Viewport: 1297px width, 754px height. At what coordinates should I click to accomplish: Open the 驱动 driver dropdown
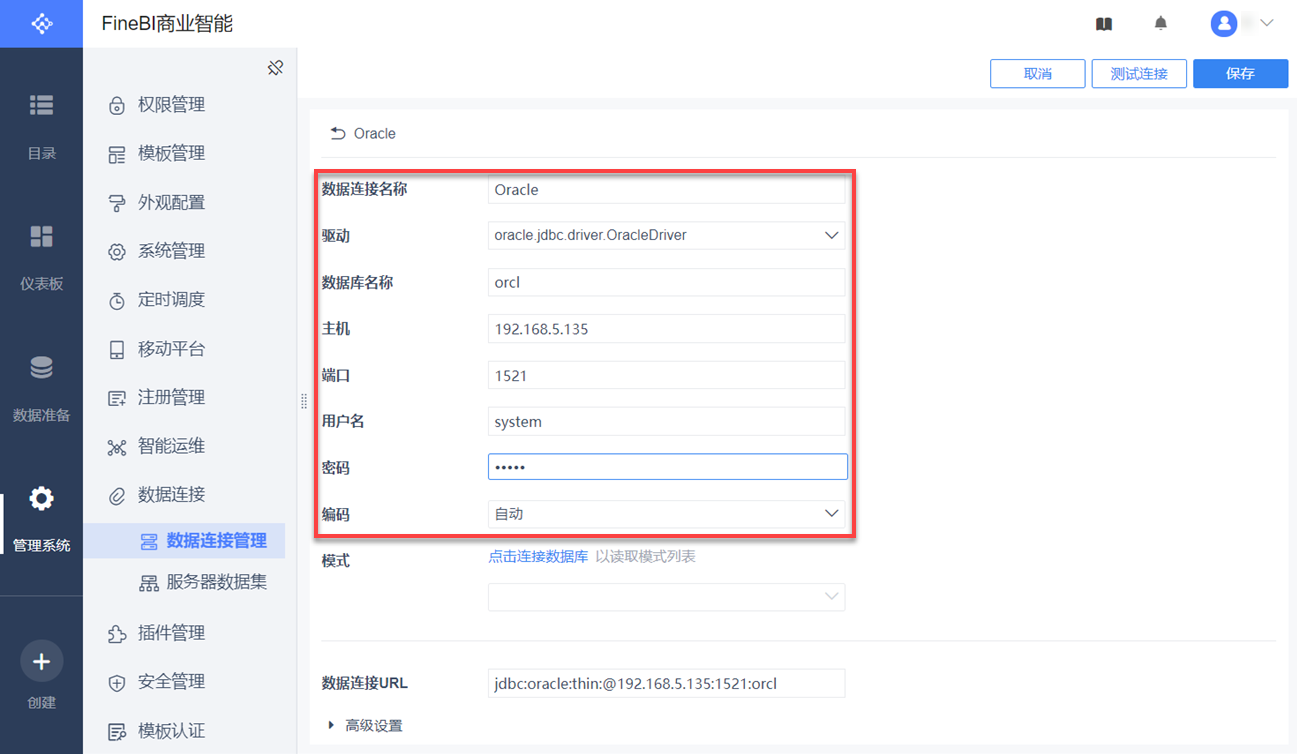coord(666,235)
